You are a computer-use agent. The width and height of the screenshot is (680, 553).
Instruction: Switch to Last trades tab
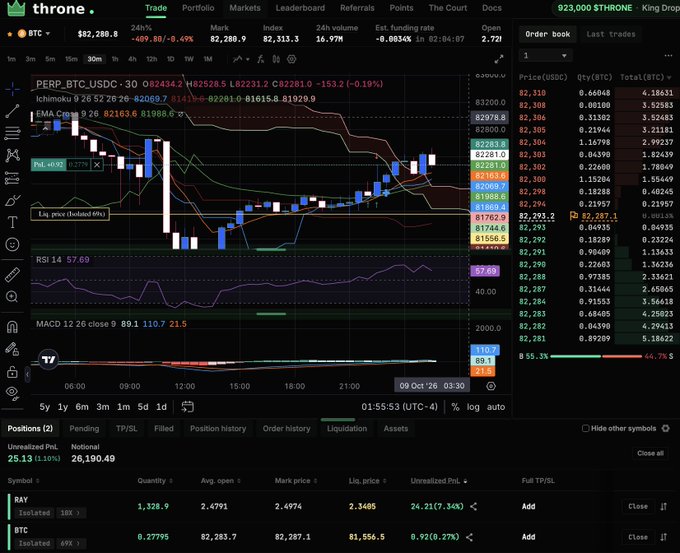tap(611, 34)
